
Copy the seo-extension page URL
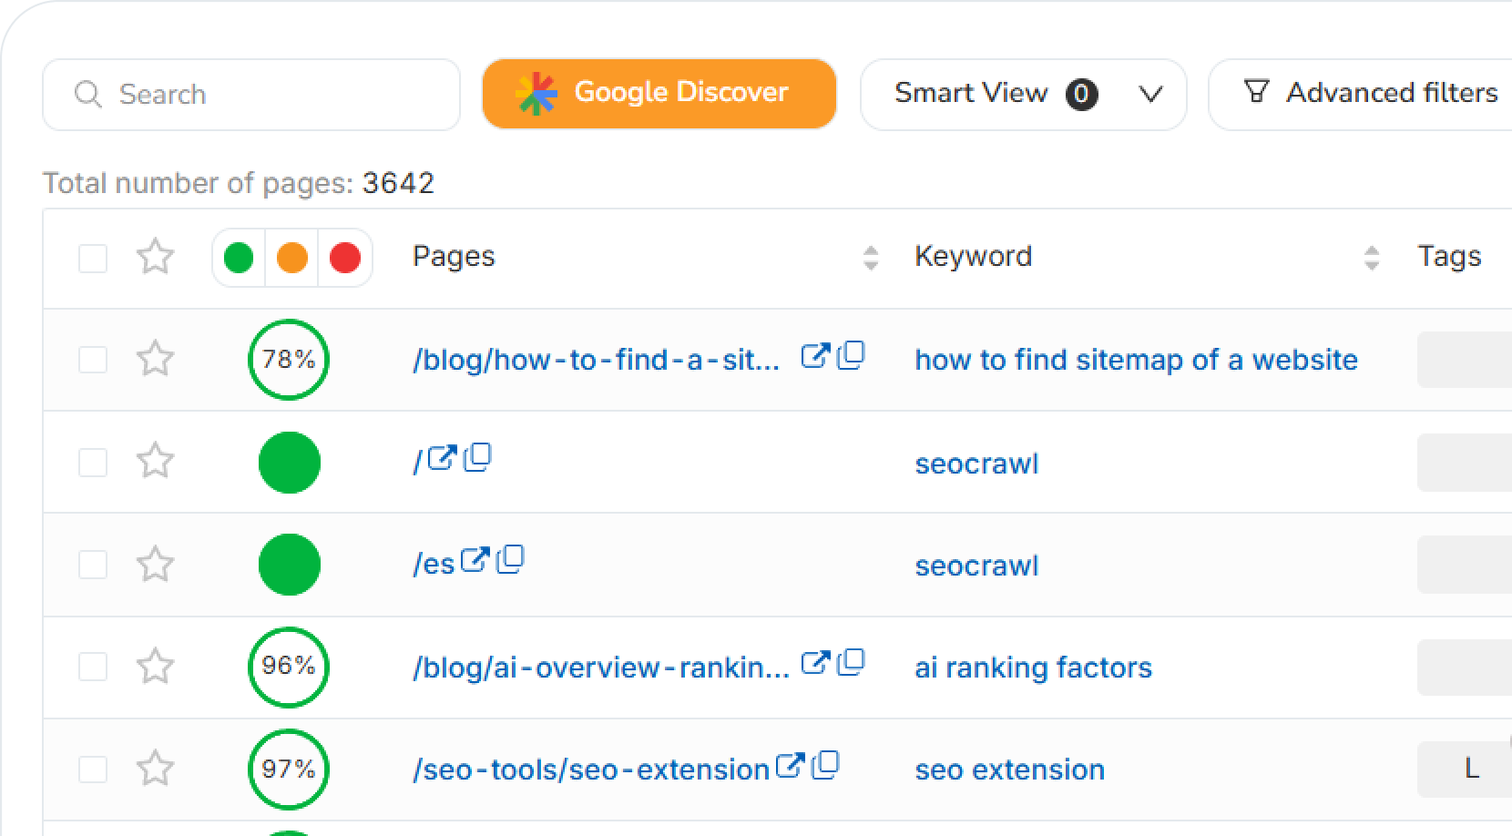[826, 765]
